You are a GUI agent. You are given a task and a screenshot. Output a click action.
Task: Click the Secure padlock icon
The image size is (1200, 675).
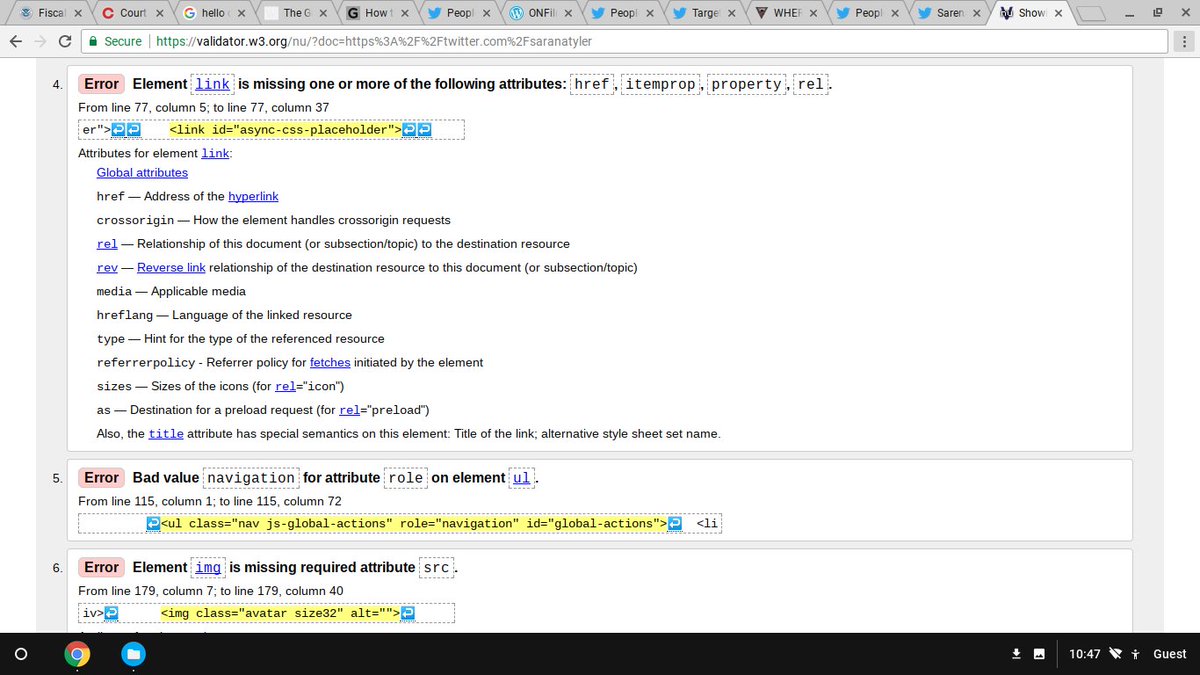pyautogui.click(x=93, y=42)
